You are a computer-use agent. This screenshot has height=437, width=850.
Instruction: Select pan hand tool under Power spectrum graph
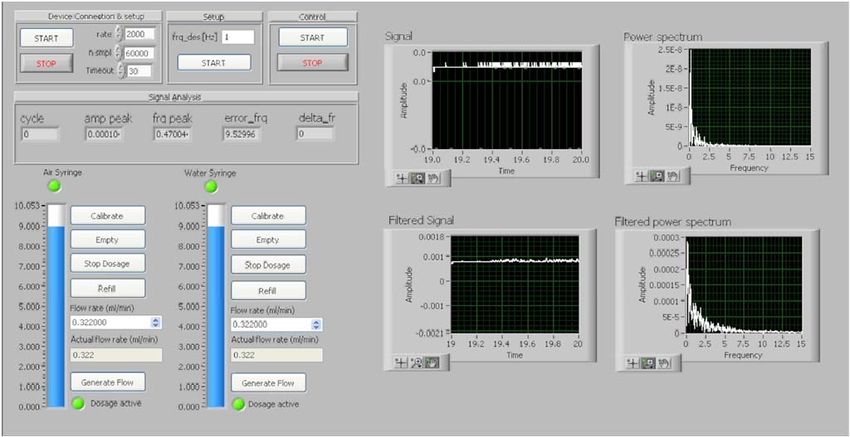672,176
